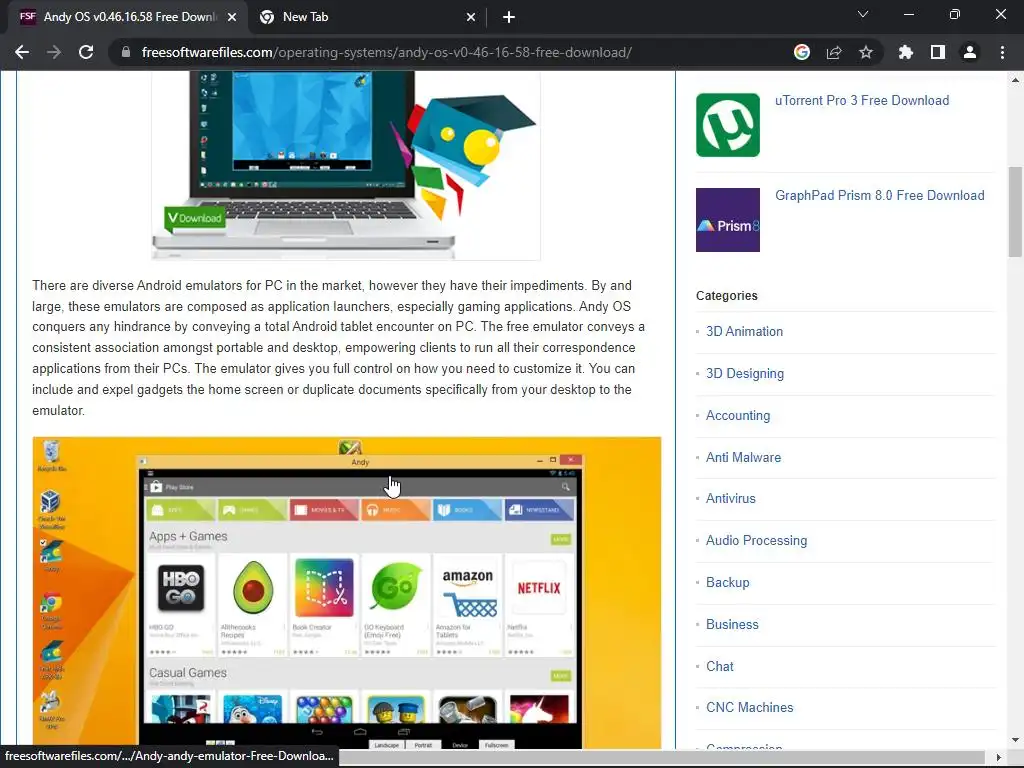
Task: Open the Backup category
Action: (x=728, y=583)
